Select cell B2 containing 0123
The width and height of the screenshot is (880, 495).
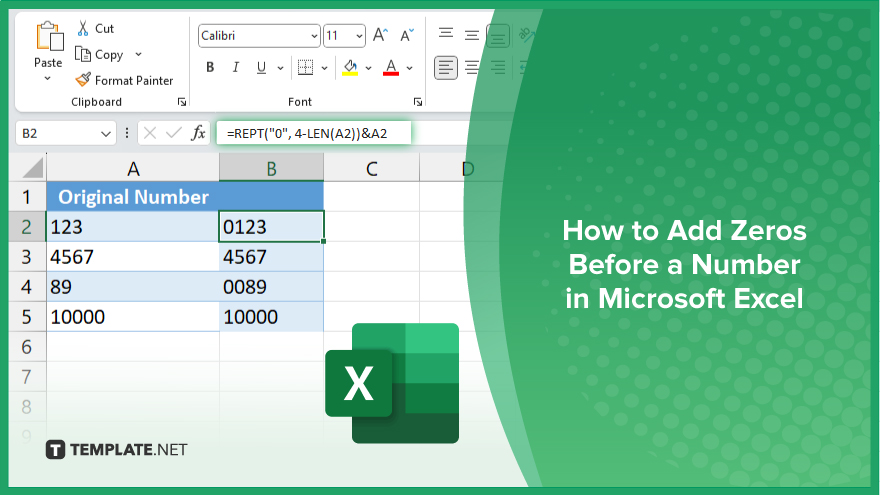271,227
